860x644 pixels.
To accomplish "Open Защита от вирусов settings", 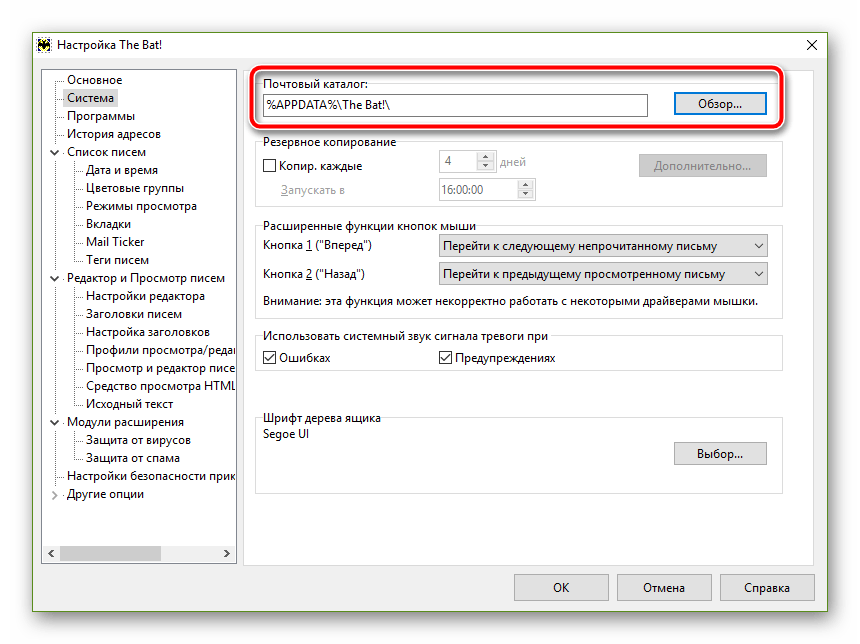I will pos(138,440).
